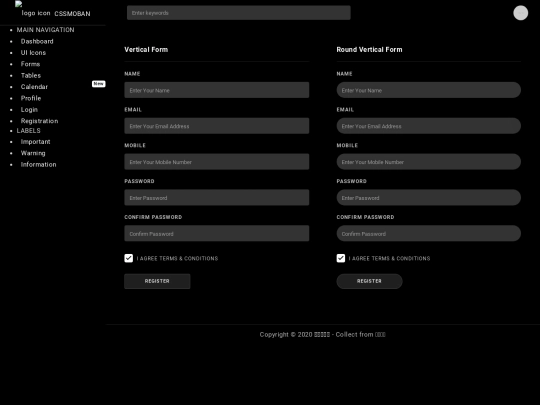Open Calendar in the sidebar

tap(34, 87)
